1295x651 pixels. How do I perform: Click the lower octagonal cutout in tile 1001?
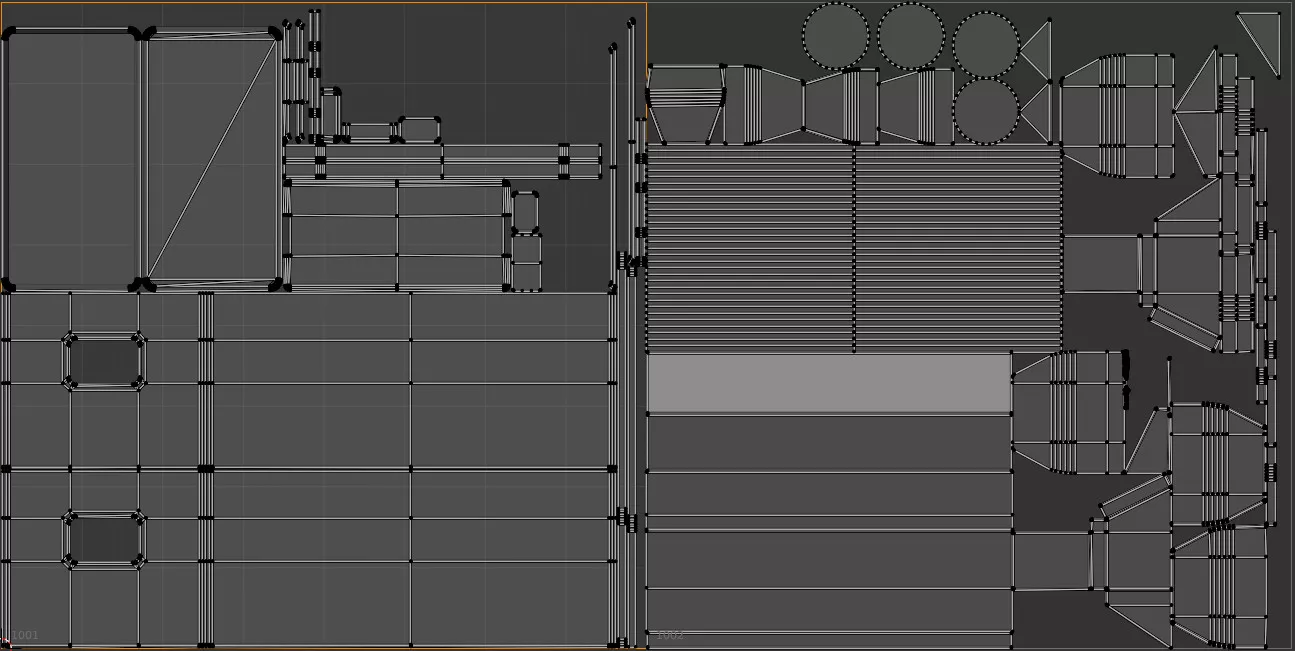pos(105,540)
